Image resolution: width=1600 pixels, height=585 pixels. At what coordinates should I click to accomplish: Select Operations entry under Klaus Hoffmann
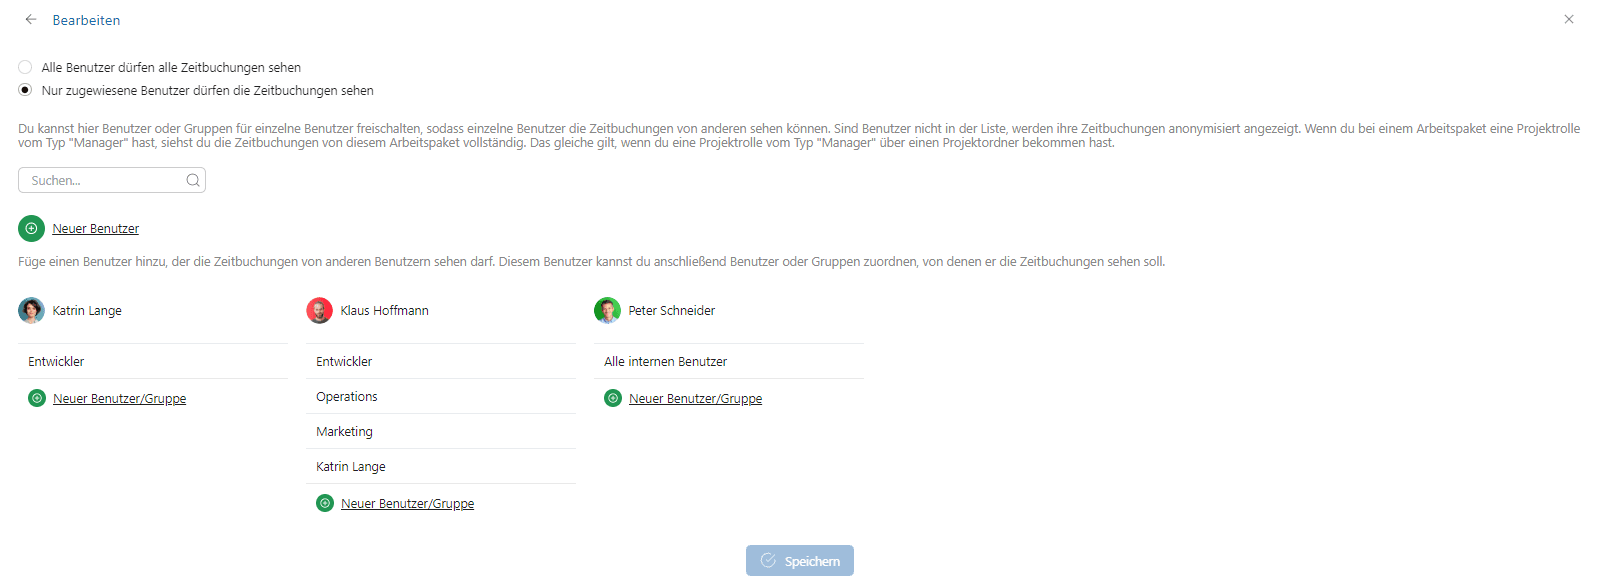[x=347, y=397]
